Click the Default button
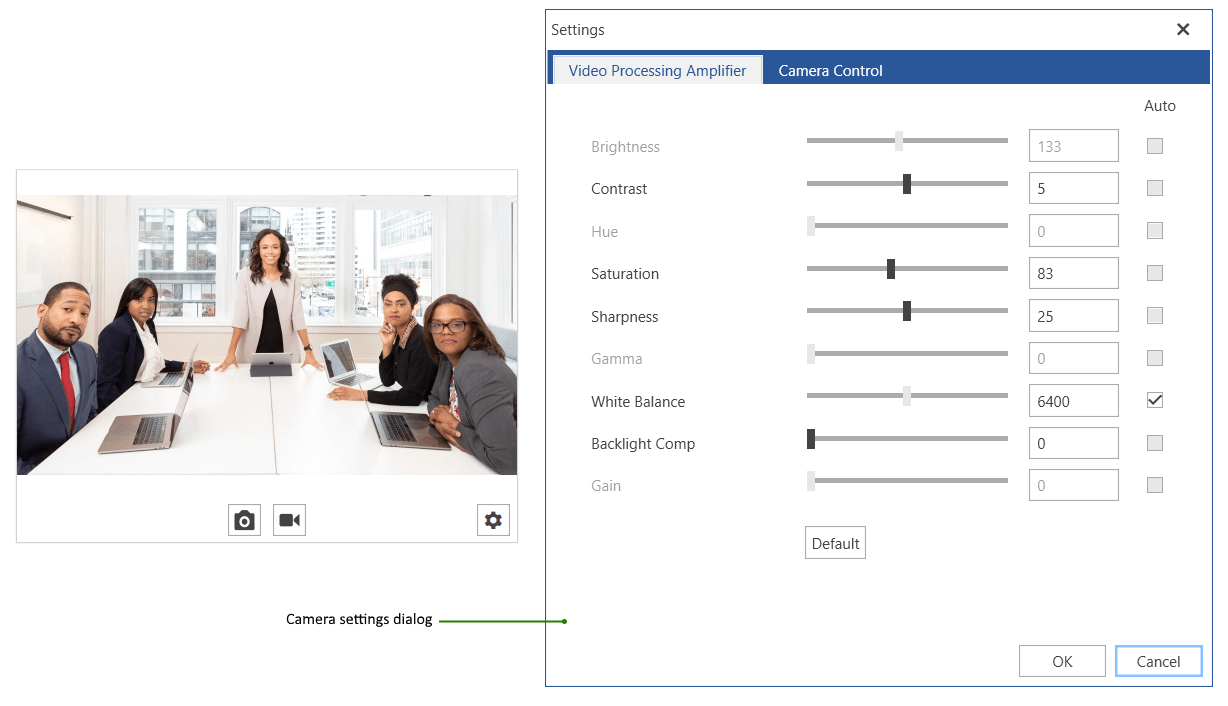 click(x=835, y=542)
